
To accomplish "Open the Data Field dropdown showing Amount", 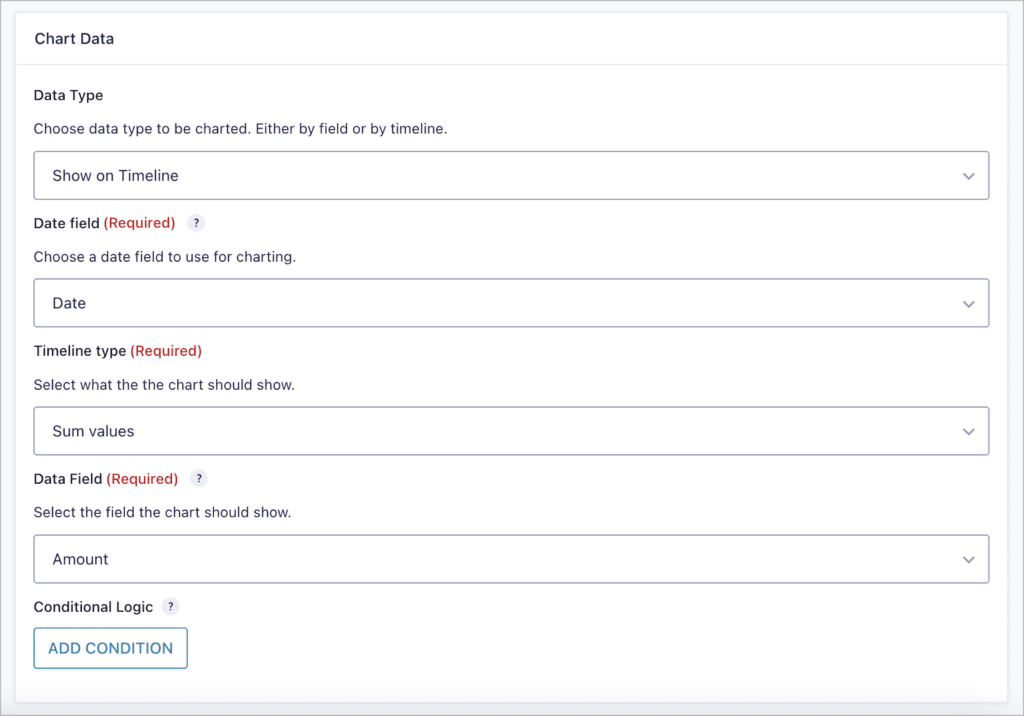I will 511,559.
